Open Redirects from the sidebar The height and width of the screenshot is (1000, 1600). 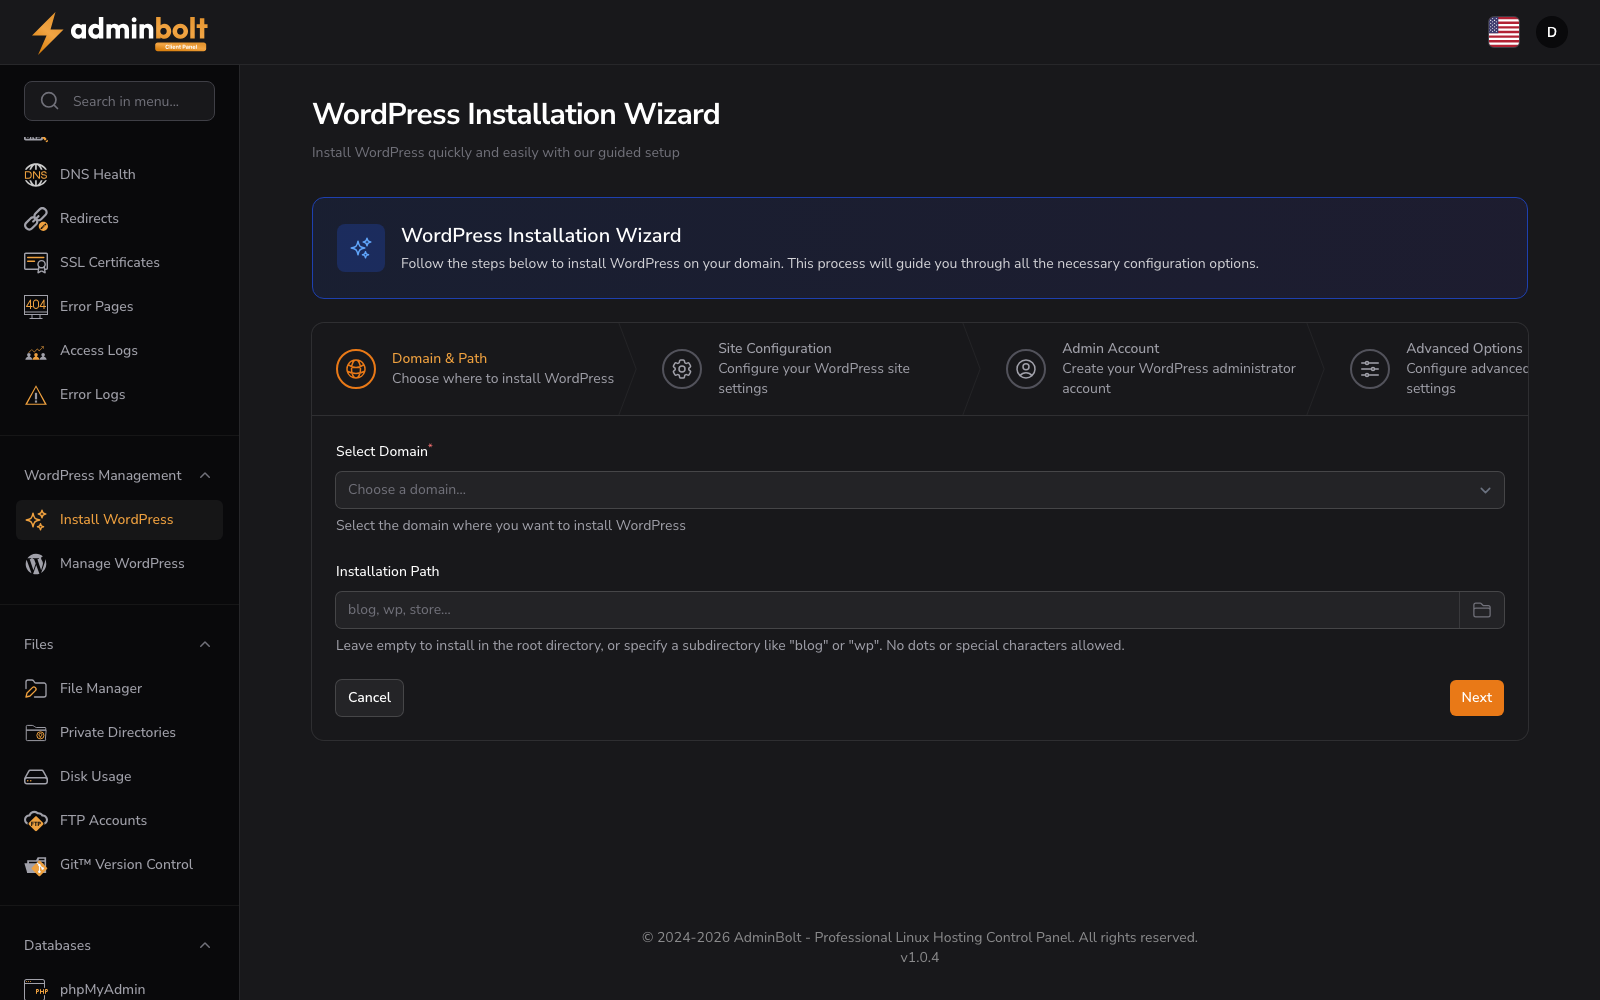[x=119, y=218]
